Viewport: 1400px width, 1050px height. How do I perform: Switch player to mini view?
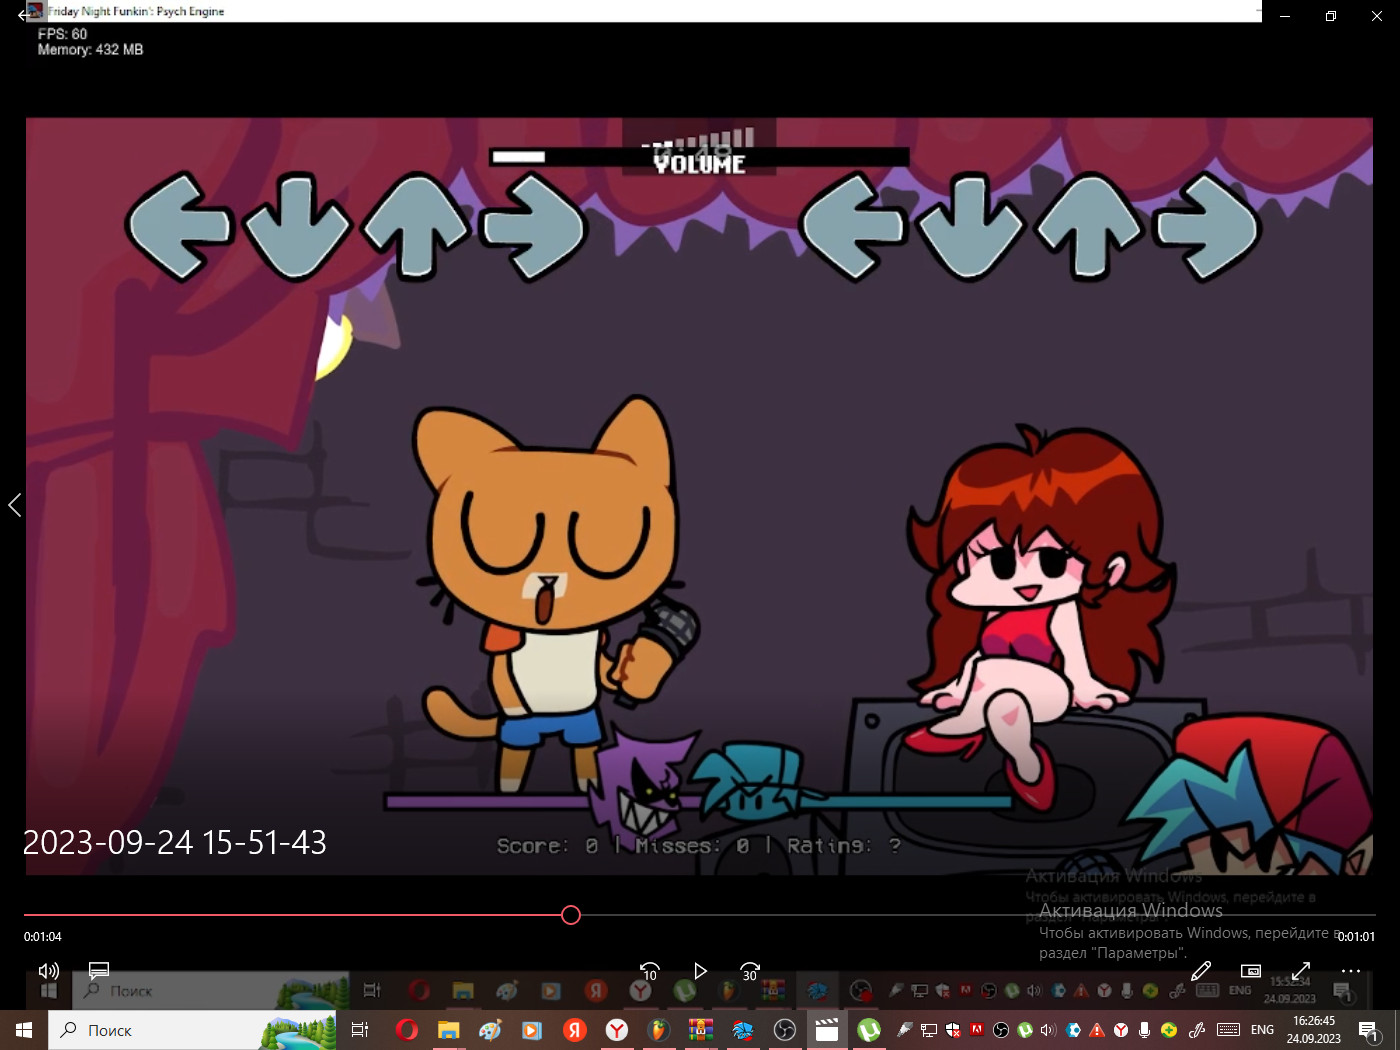click(1250, 971)
